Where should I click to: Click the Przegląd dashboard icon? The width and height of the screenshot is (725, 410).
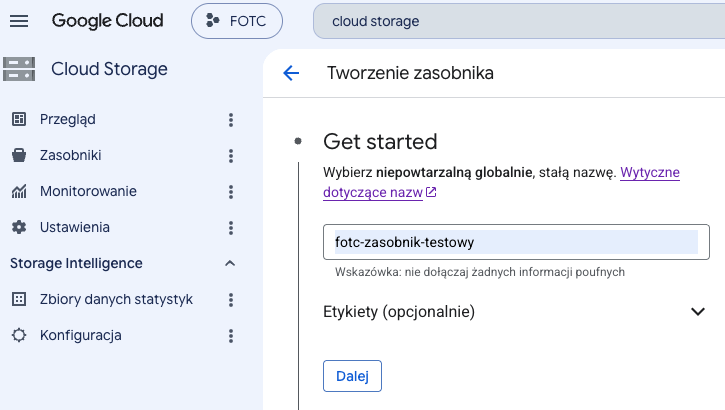click(x=19, y=119)
